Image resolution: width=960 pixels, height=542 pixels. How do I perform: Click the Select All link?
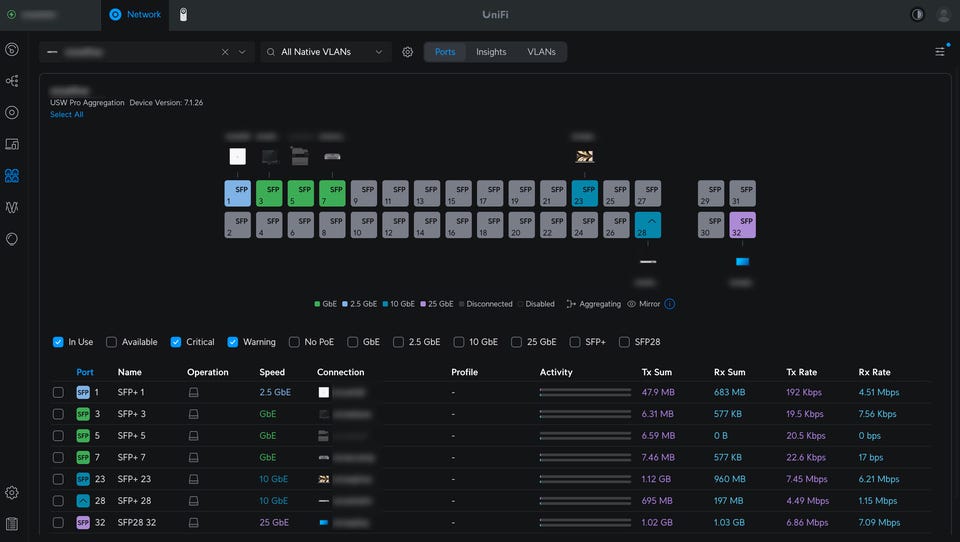[67, 115]
